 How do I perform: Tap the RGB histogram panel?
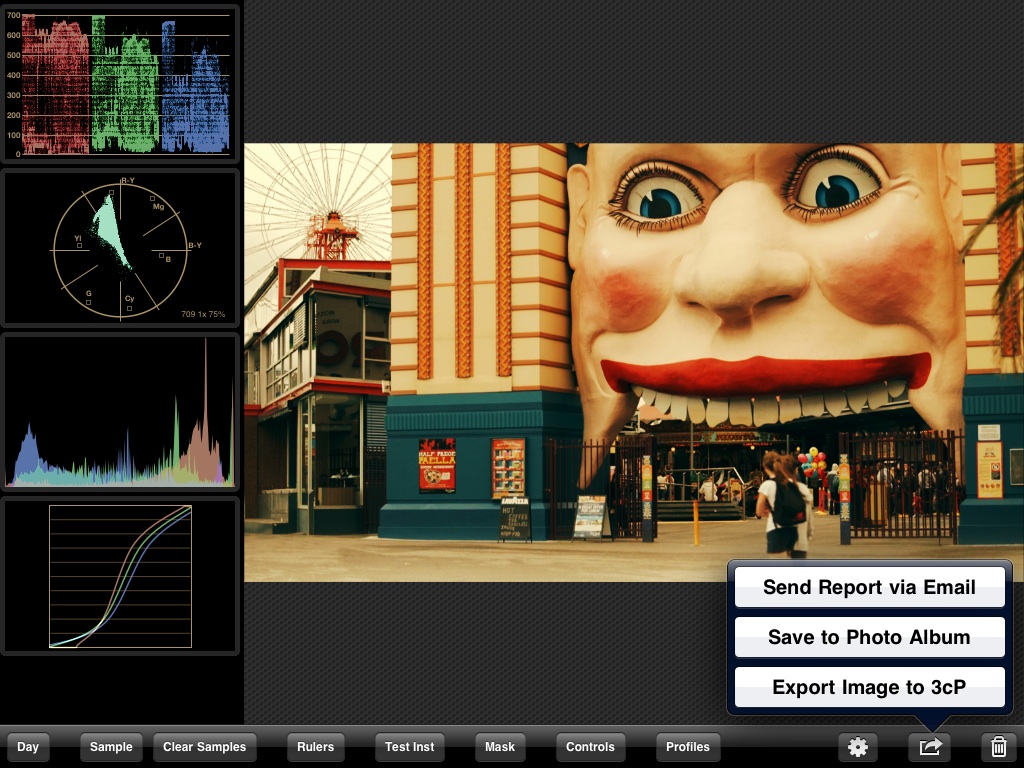(120, 412)
